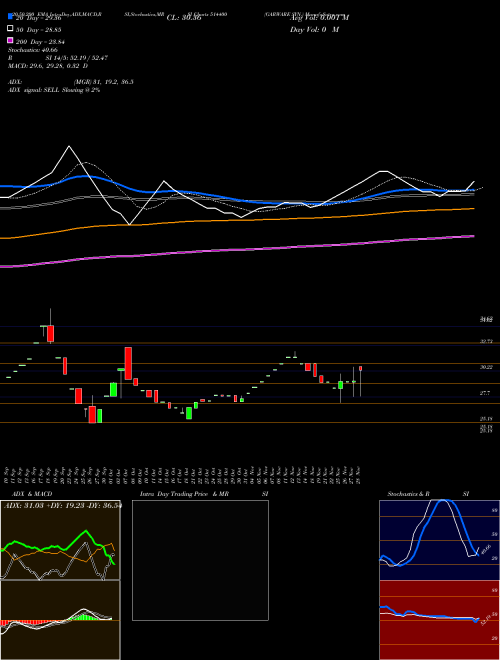
Task: Click the ADX 31.03 +DY 19.23 readout
Action: (62, 506)
